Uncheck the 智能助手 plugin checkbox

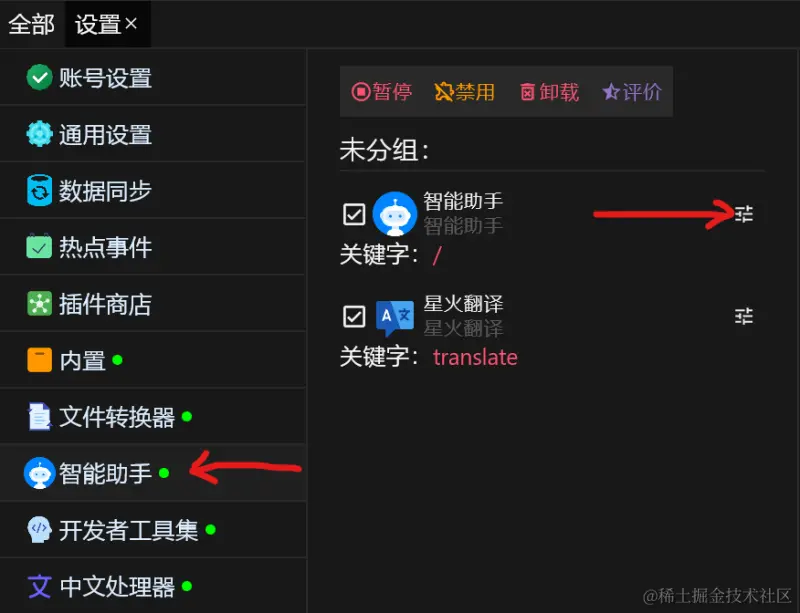(354, 214)
